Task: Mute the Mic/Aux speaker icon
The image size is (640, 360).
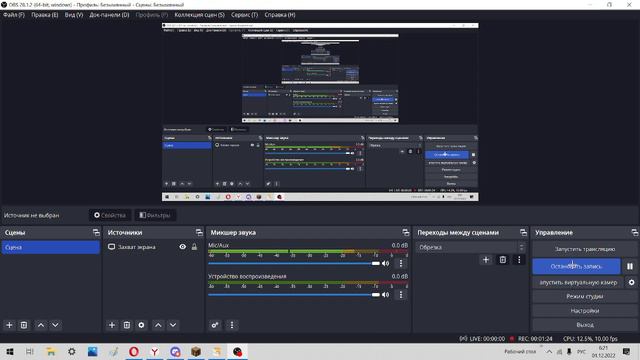Action: (x=385, y=263)
